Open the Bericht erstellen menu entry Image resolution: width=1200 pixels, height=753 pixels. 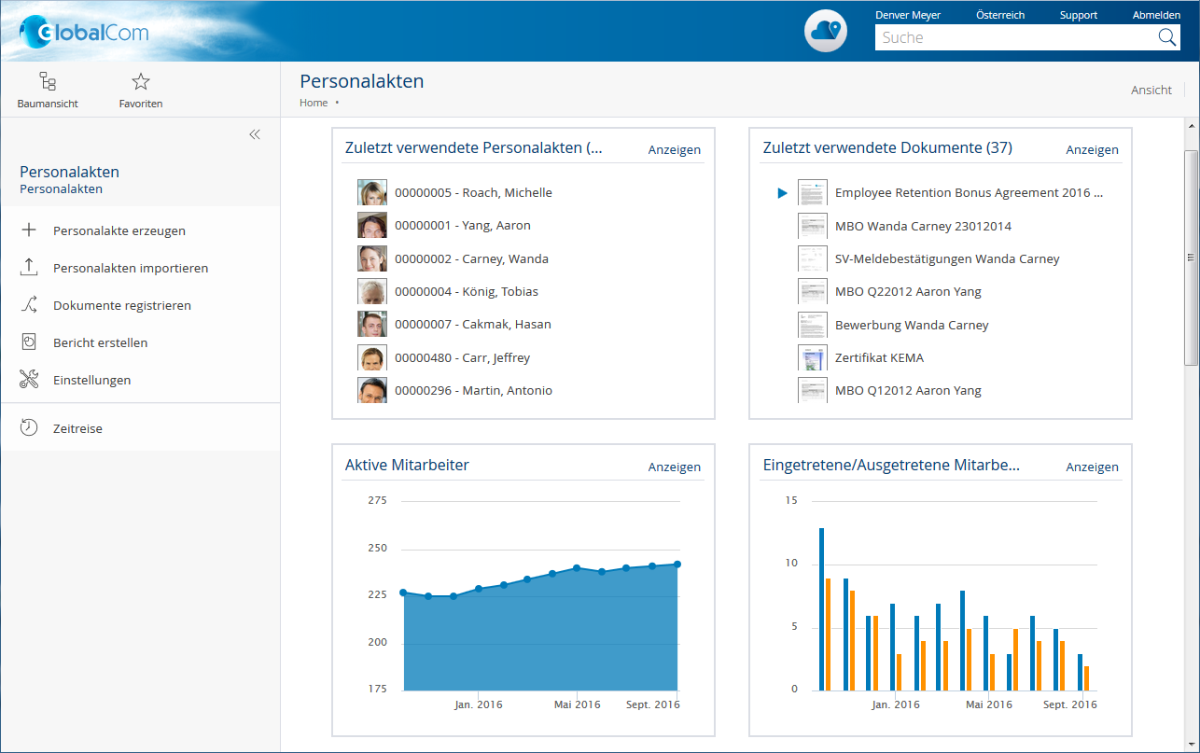pyautogui.click(x=100, y=343)
